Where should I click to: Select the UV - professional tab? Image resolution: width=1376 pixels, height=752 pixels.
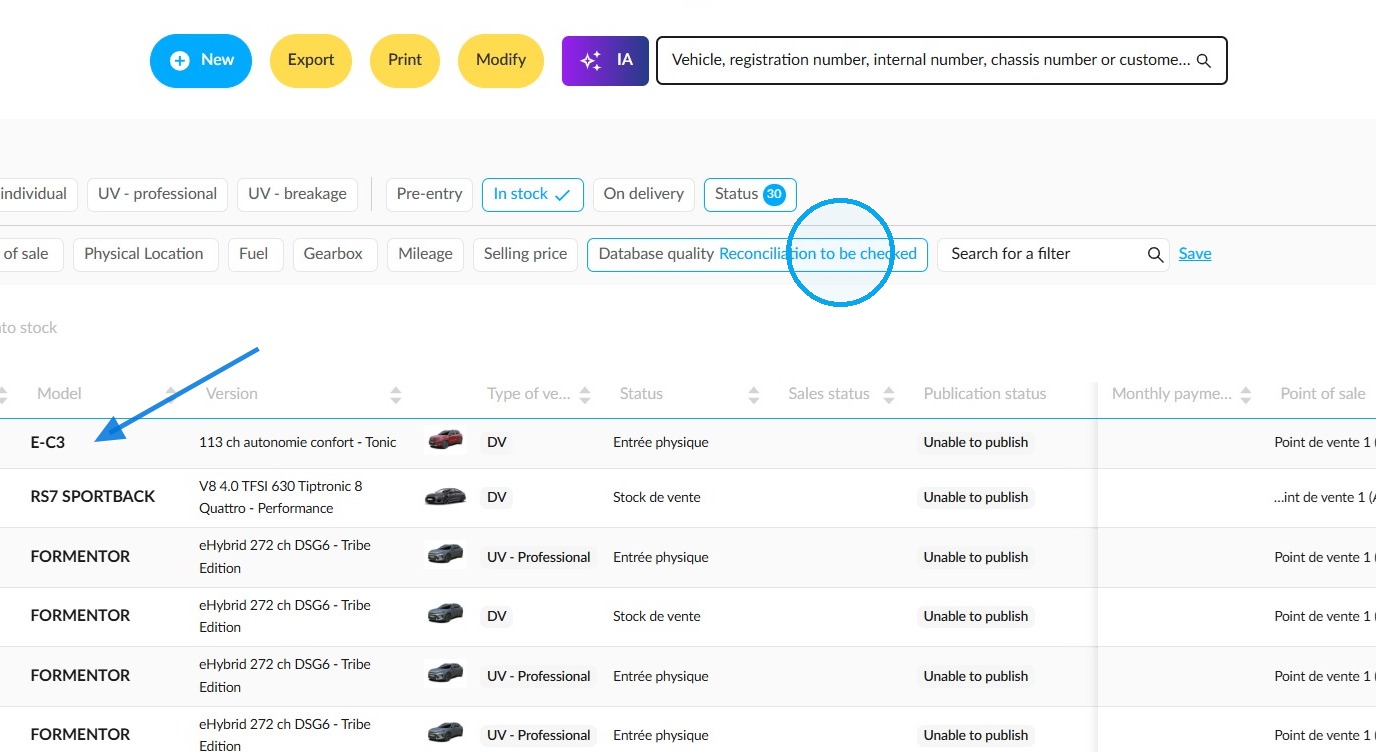coord(157,194)
